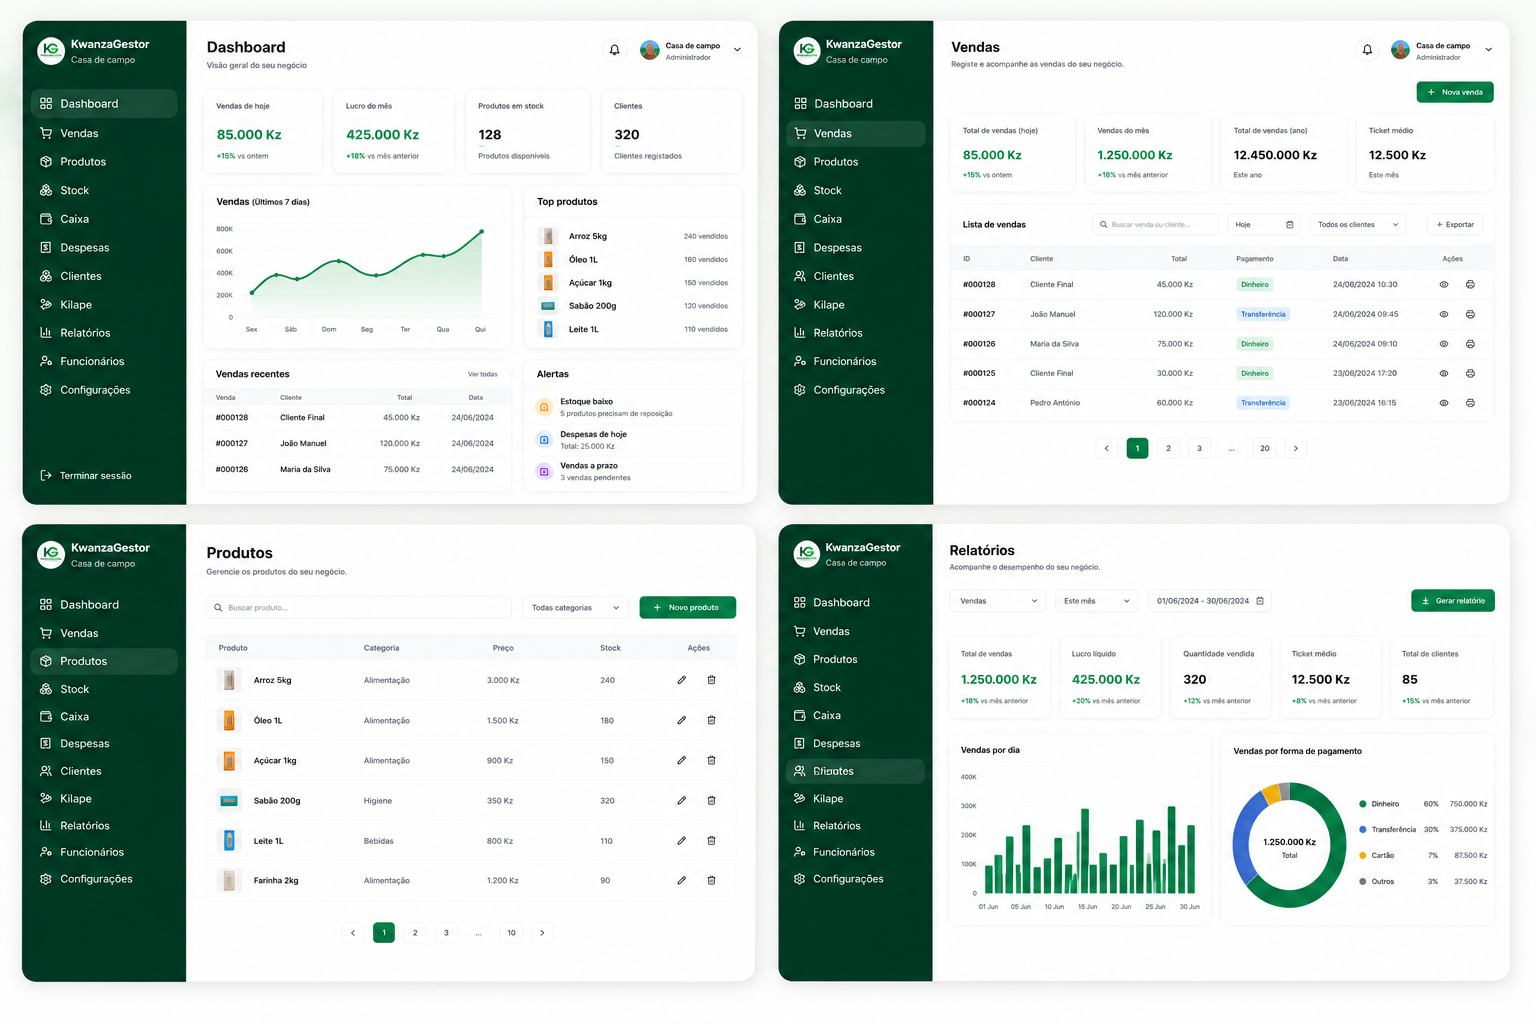View sale #000125 with eye icon
The height and width of the screenshot is (1024, 1536).
coord(1443,373)
